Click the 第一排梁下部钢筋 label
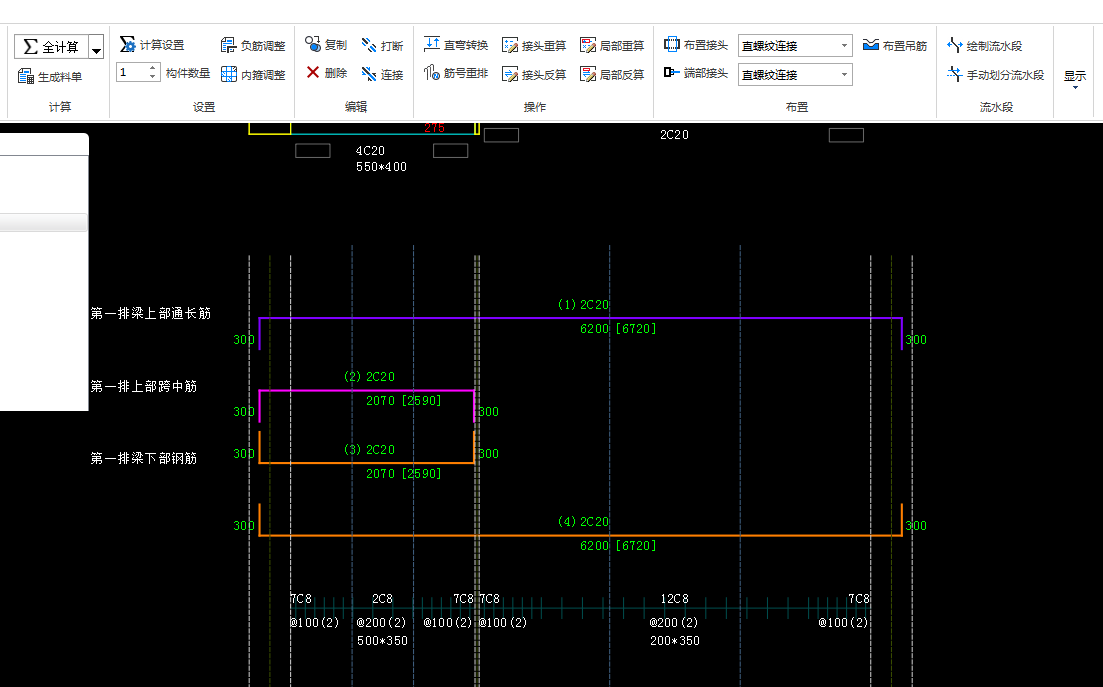 point(144,458)
